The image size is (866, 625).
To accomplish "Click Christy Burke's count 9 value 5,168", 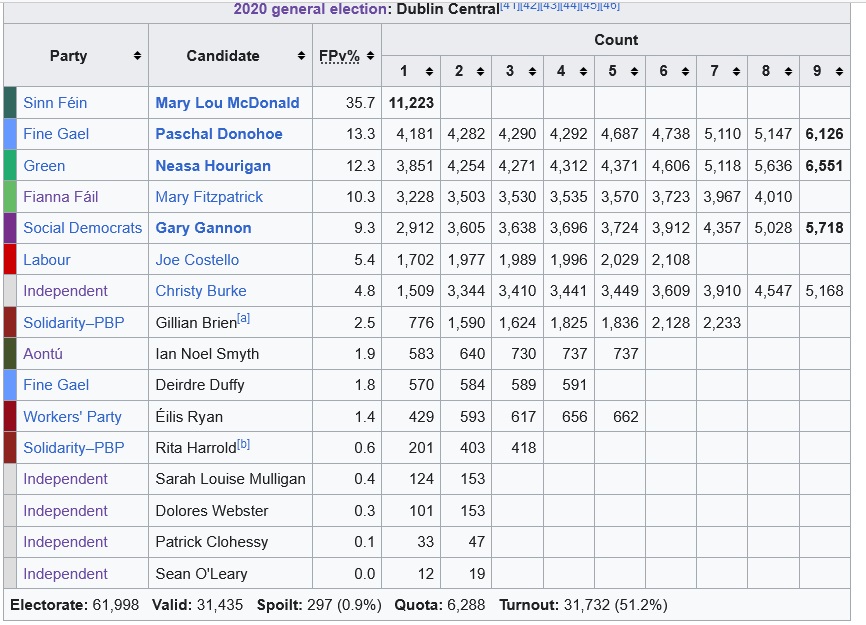I will point(824,290).
